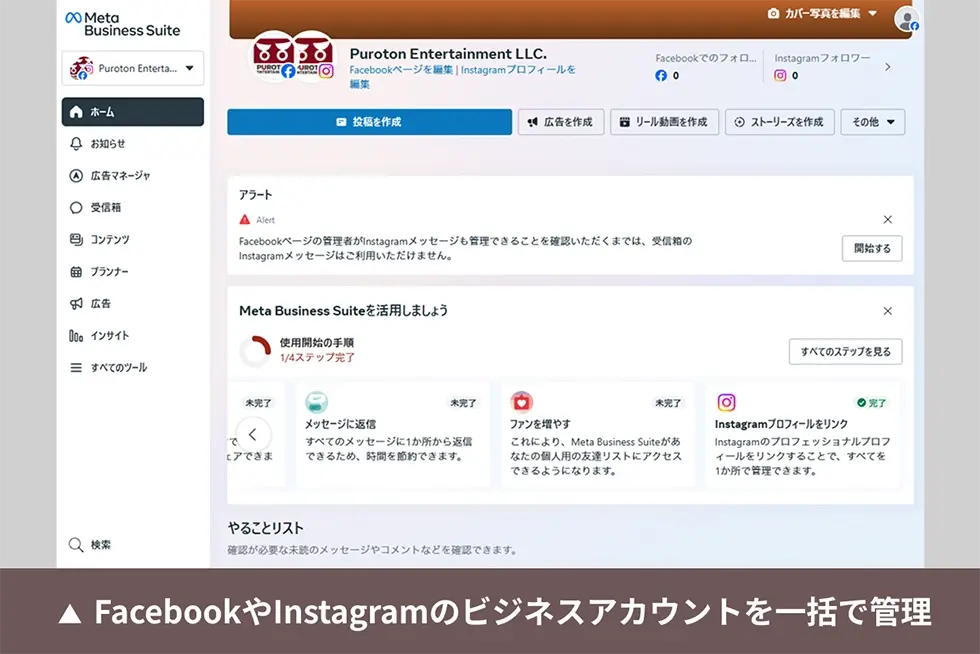Click the home icon beside ホーム
This screenshot has height=654, width=980.
(x=76, y=112)
